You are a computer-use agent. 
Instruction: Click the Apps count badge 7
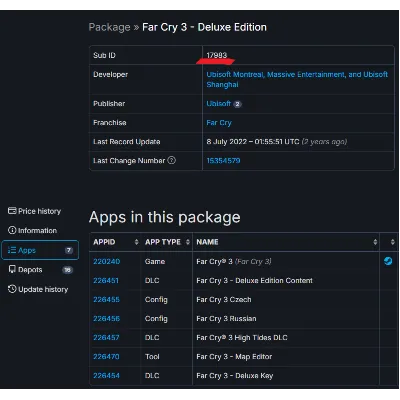69,250
